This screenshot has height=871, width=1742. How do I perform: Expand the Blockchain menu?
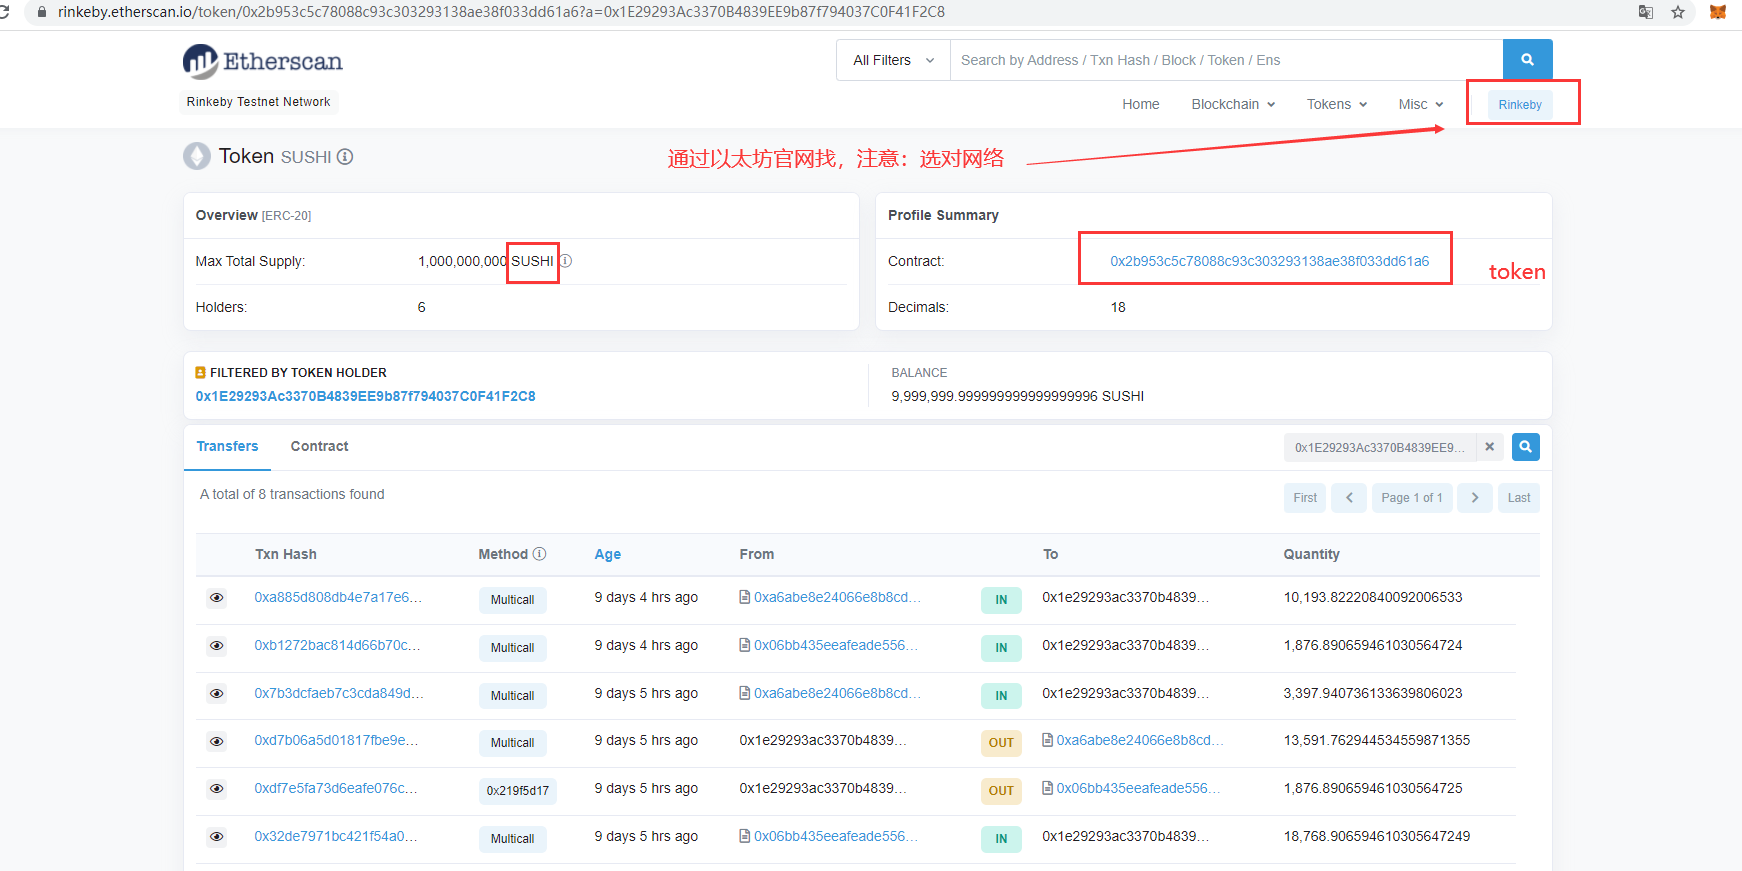pos(1233,104)
